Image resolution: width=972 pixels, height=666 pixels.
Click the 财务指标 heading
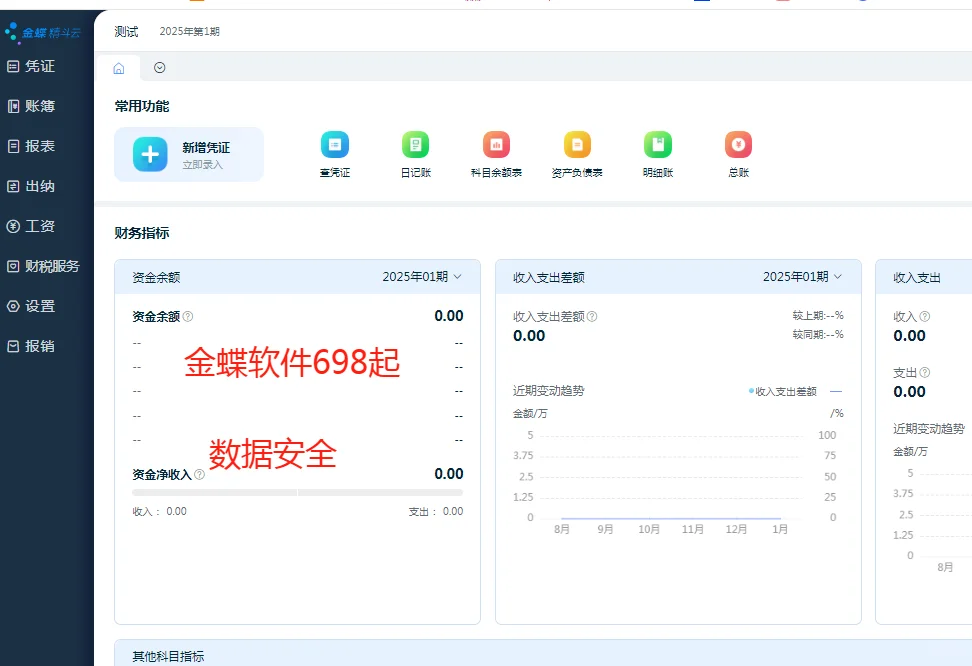pyautogui.click(x=142, y=233)
